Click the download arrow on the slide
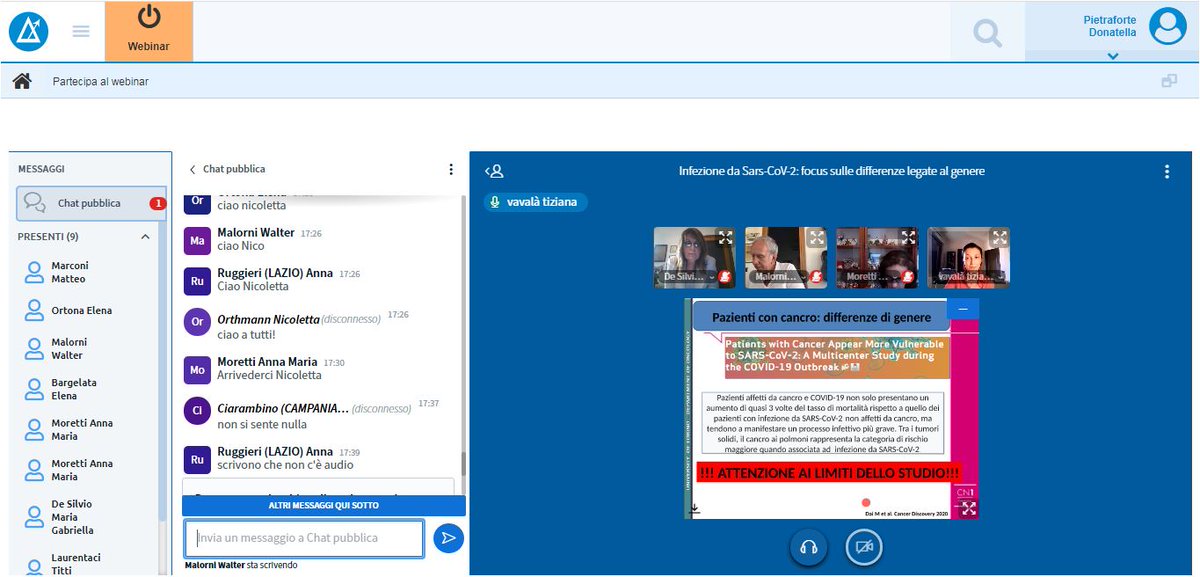1200x577 pixels. 695,508
